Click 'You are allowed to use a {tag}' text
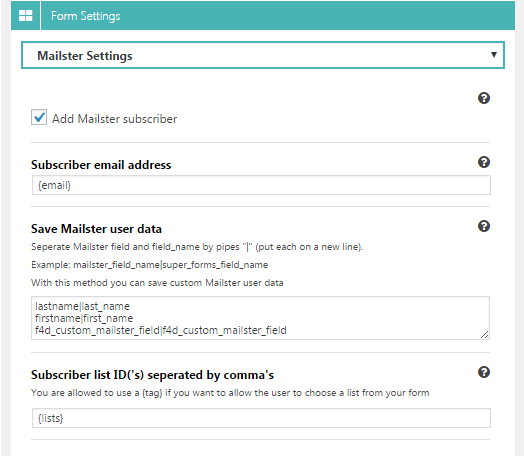524x456 pixels. (230, 393)
